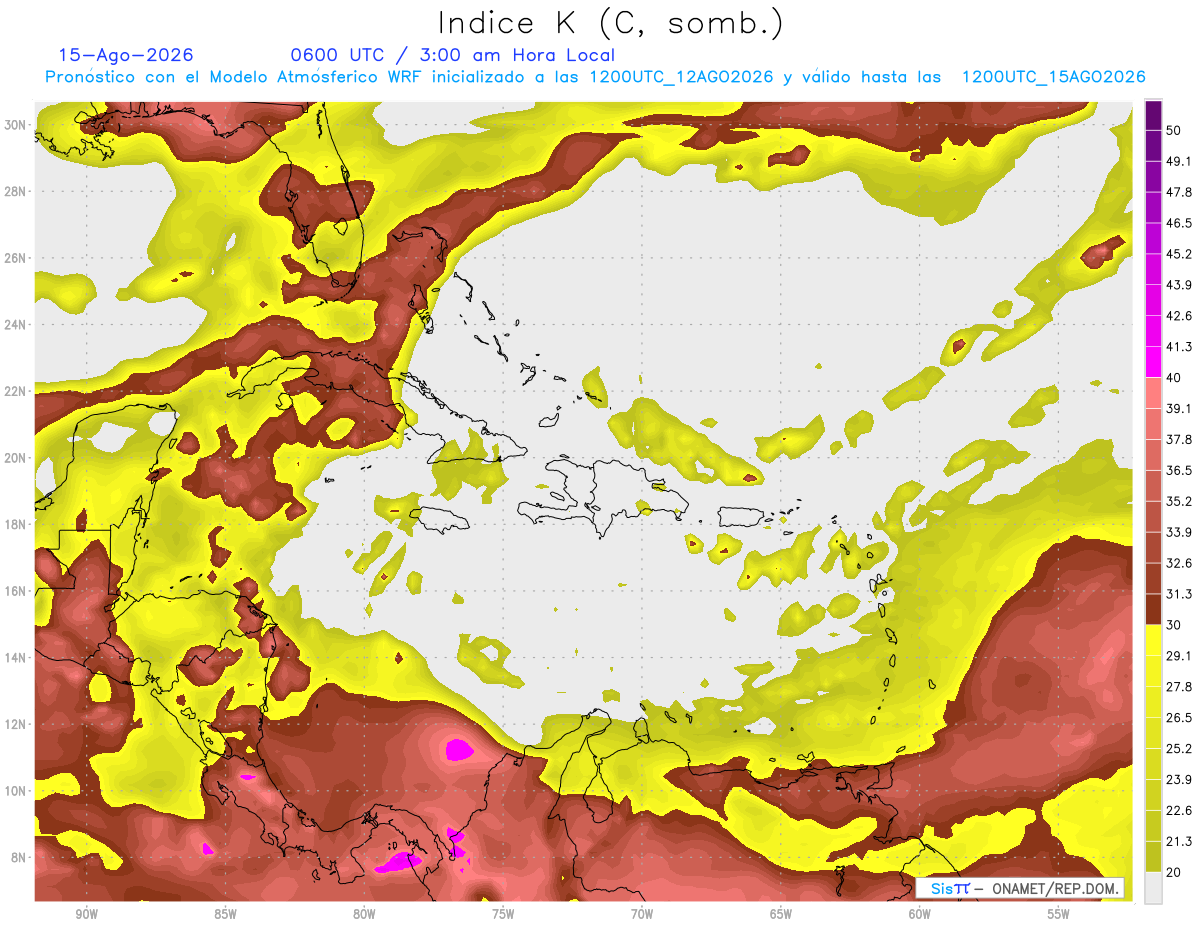Click the colorbar value 43.9
Image resolution: width=1200 pixels, height=927 pixels.
coord(1179,285)
